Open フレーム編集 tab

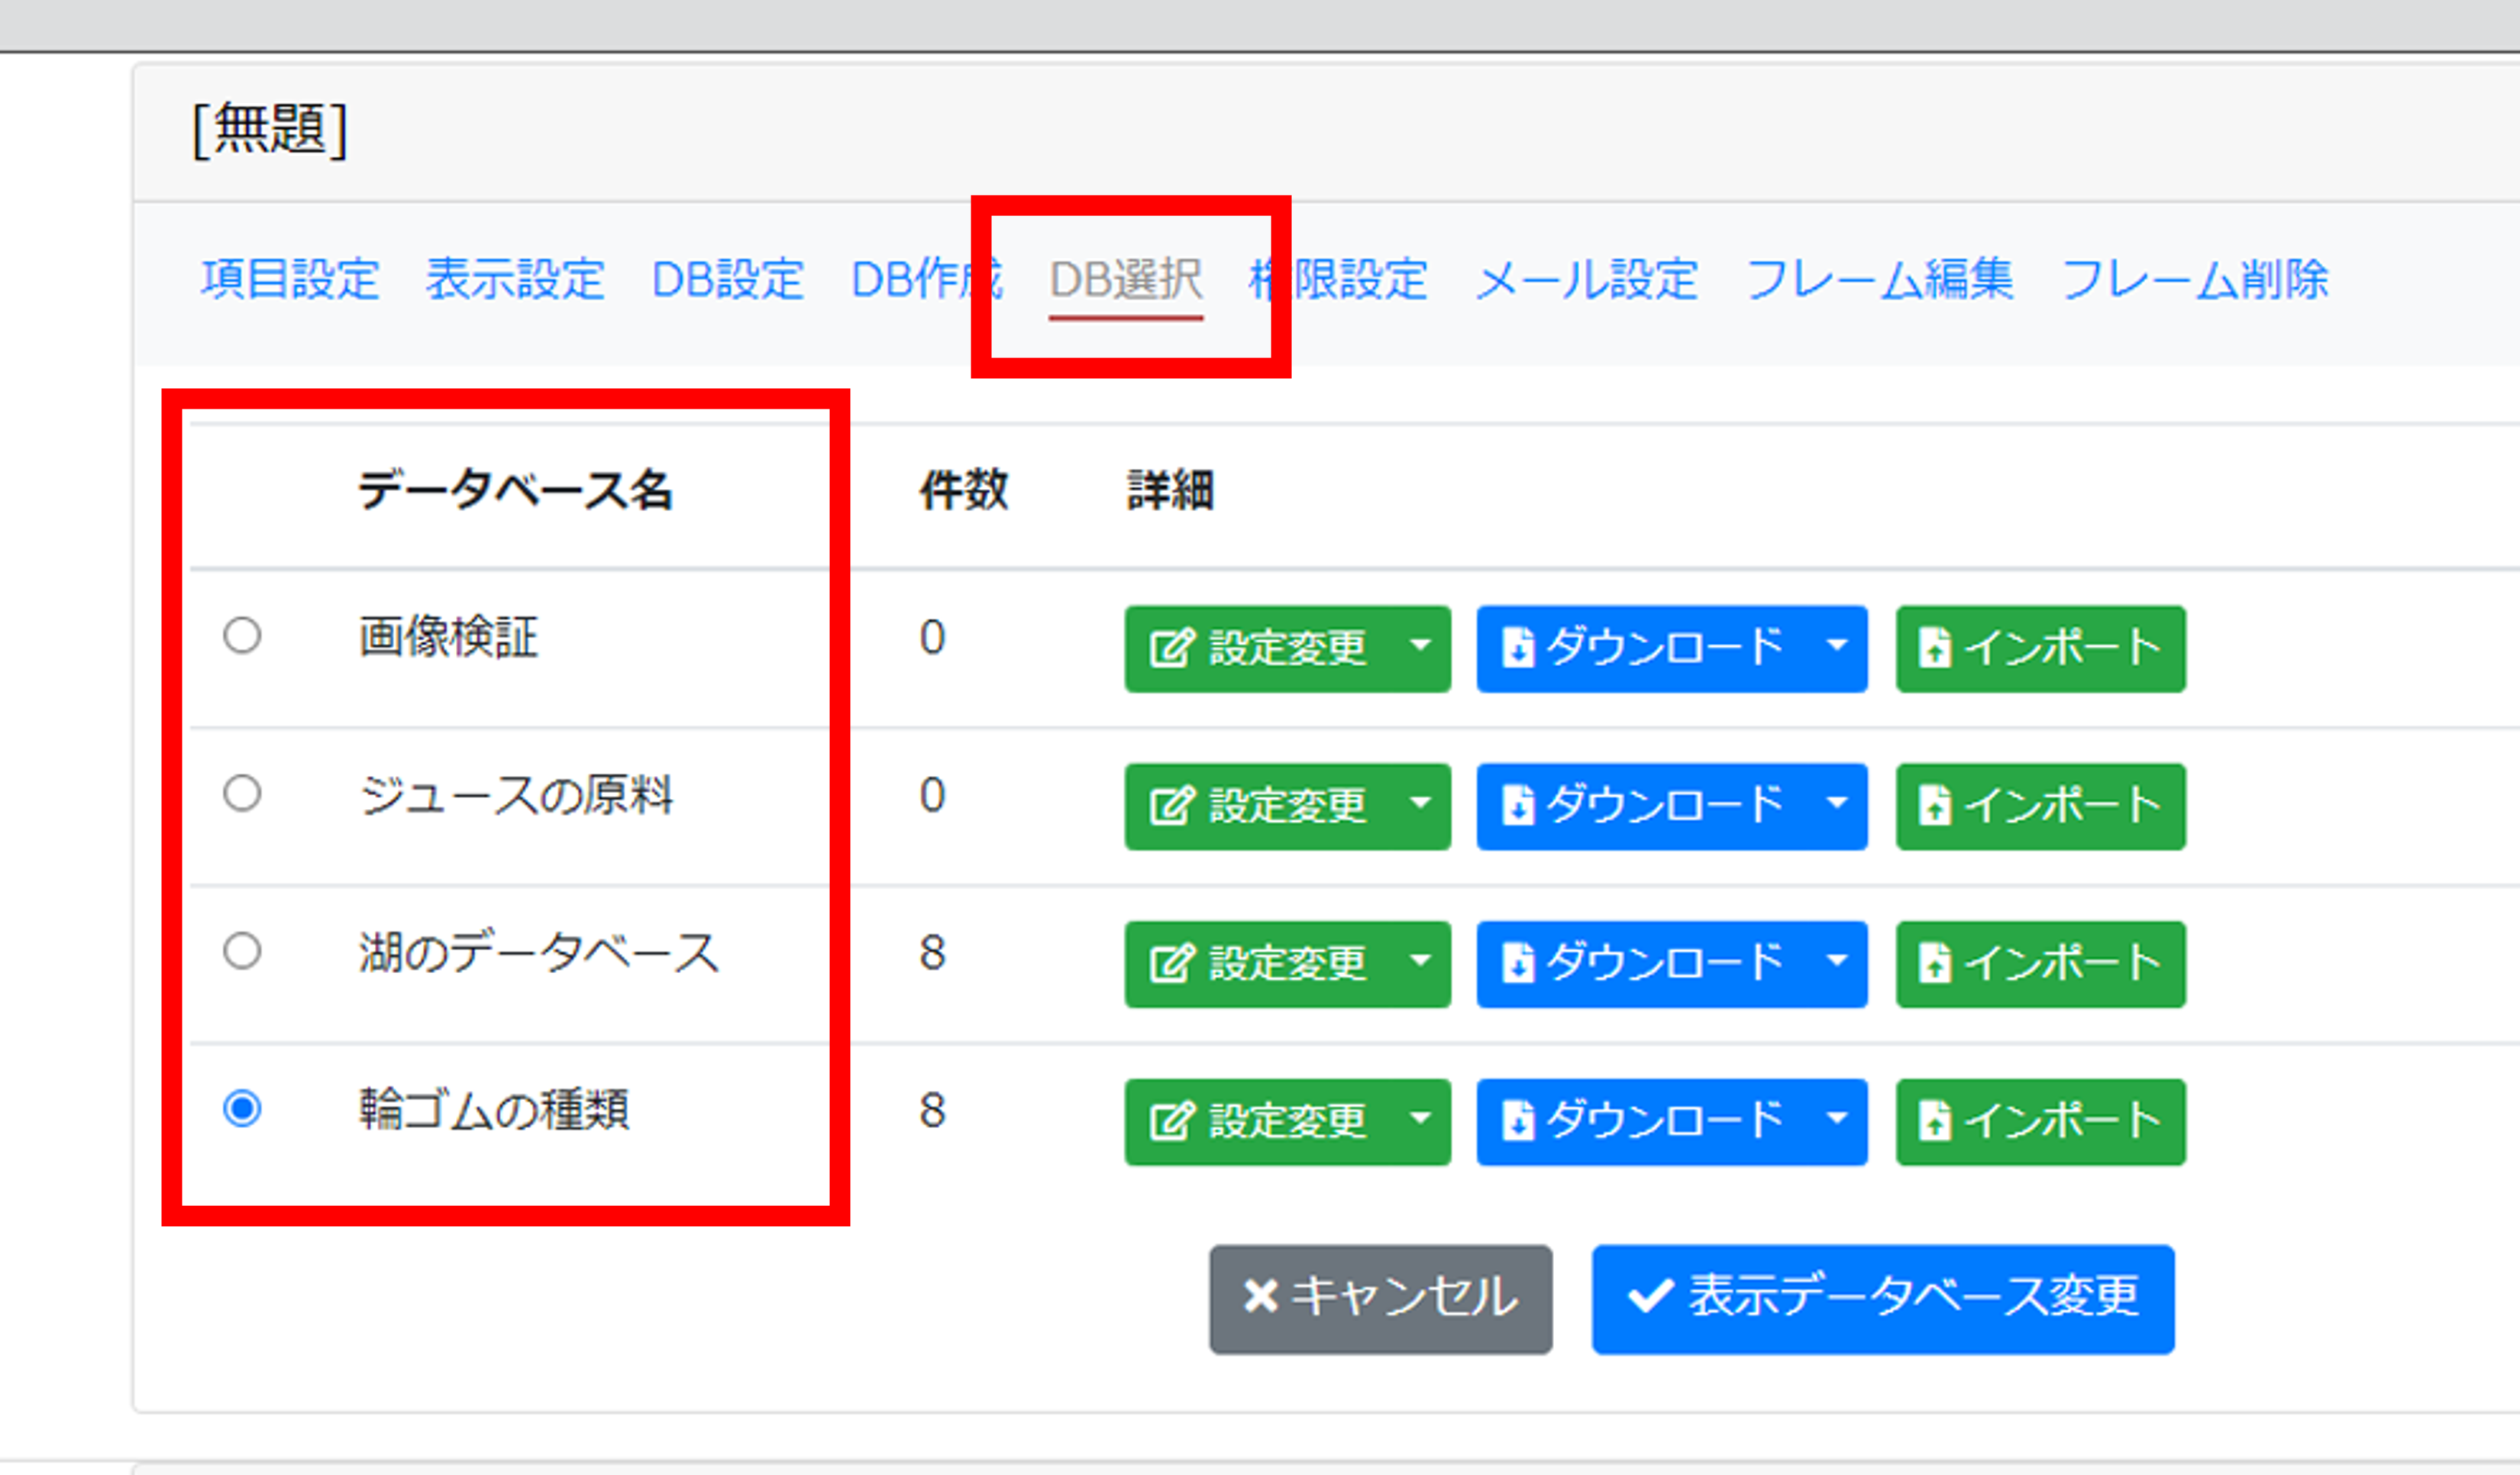coord(1879,279)
